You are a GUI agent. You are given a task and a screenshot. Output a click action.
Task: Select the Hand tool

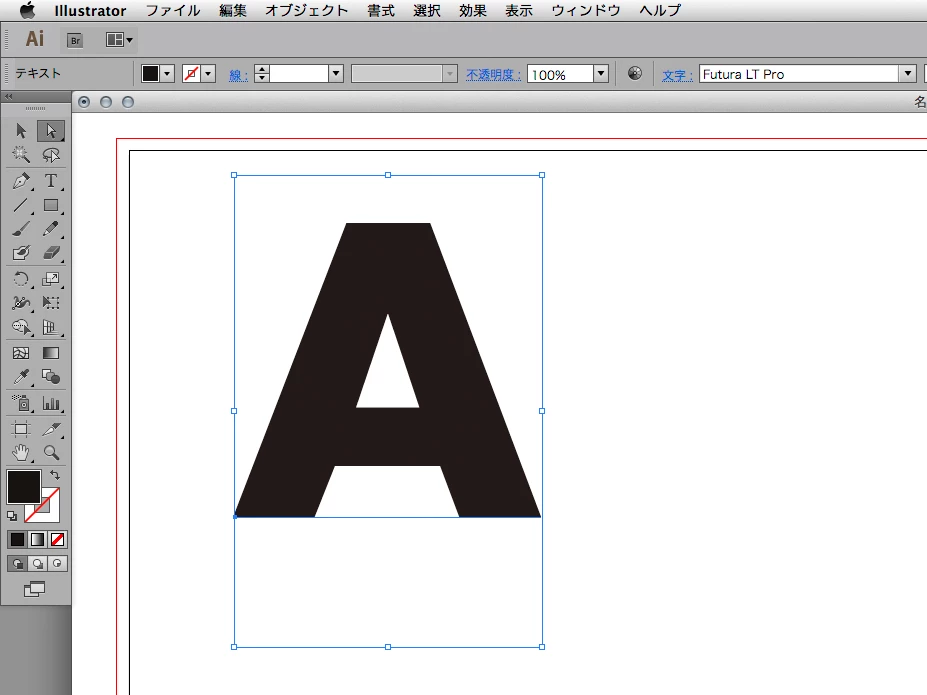pos(21,453)
